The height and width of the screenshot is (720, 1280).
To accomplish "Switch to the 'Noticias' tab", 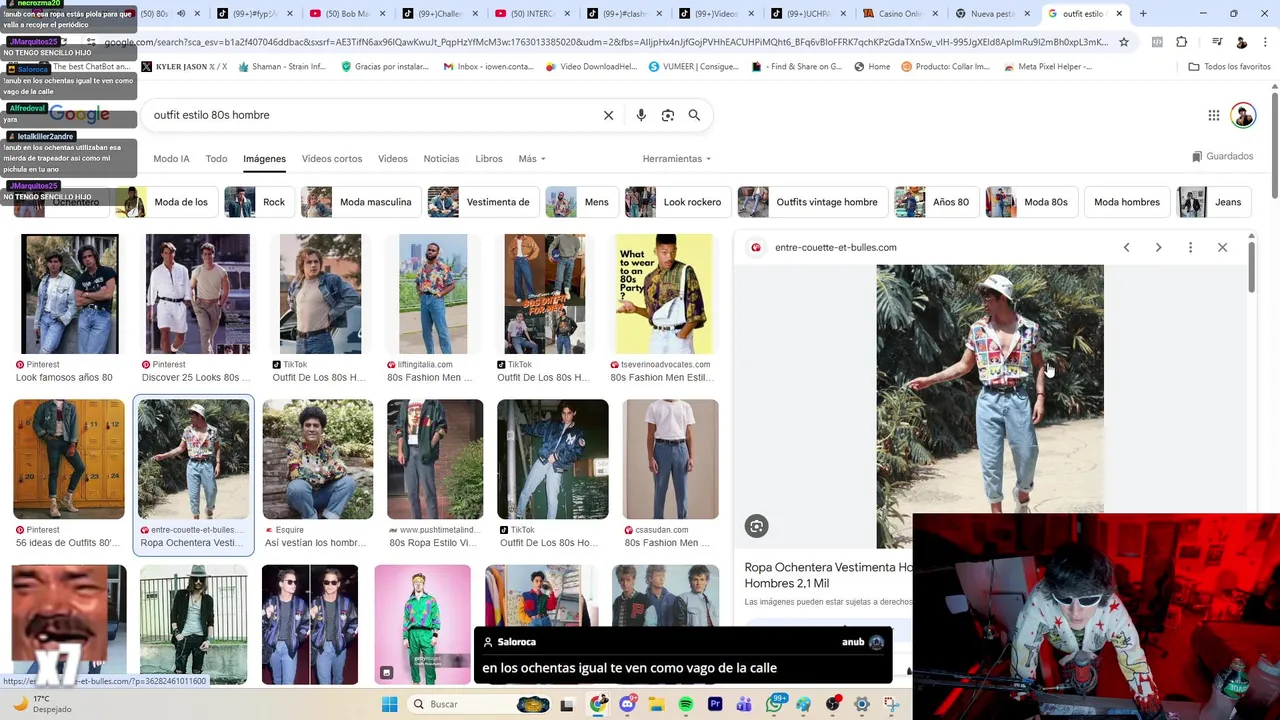I will 441,159.
